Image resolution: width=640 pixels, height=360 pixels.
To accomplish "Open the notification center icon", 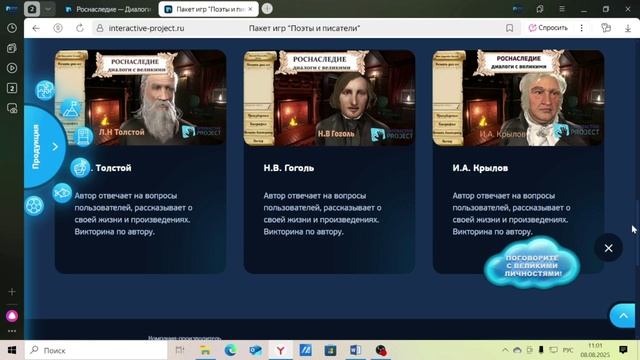I will (x=623, y=350).
